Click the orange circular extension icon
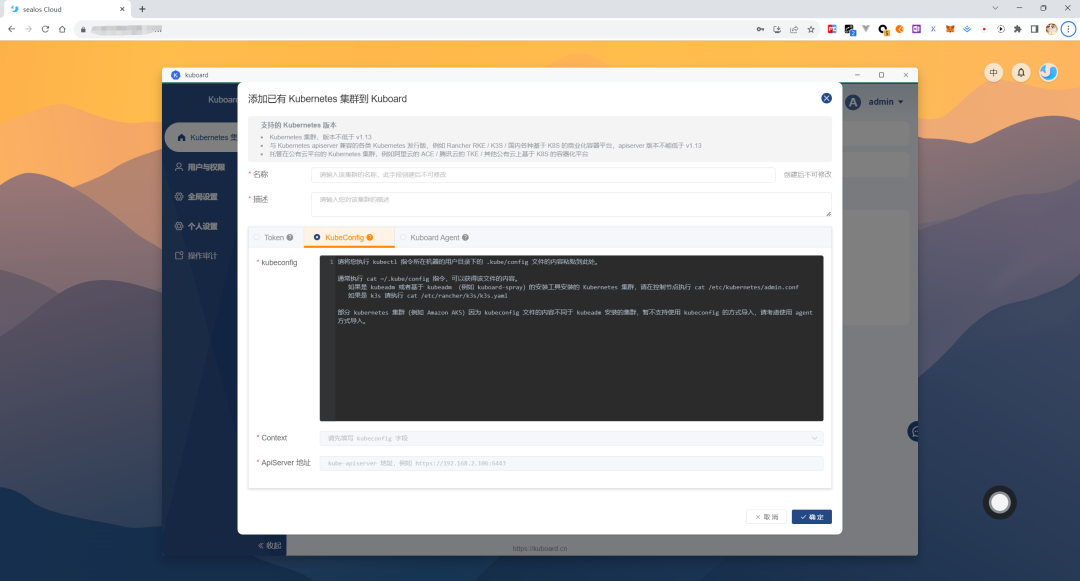 click(x=900, y=29)
